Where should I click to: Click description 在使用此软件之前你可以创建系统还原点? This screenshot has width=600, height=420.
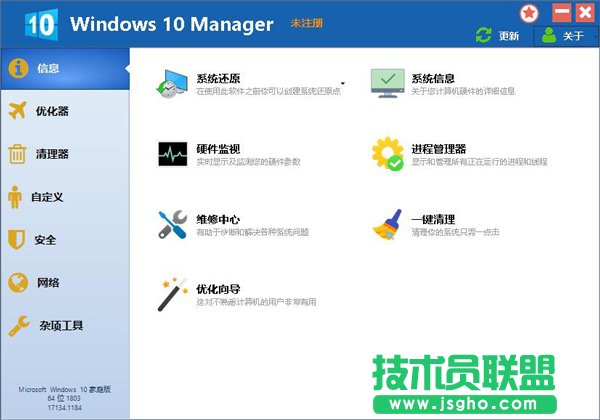click(268, 91)
